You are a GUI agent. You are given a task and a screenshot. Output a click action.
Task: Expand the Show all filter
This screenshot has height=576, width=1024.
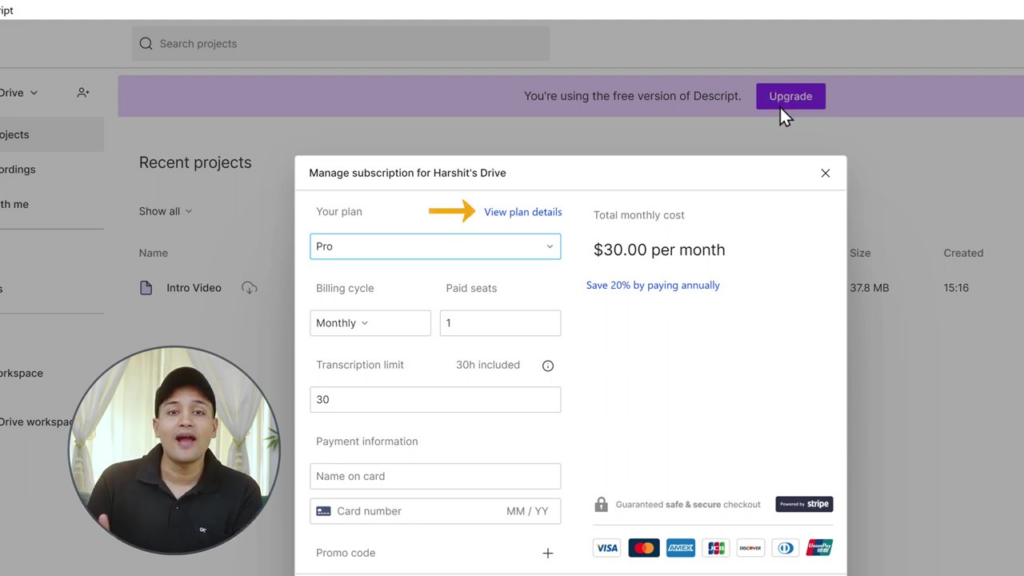coord(165,212)
